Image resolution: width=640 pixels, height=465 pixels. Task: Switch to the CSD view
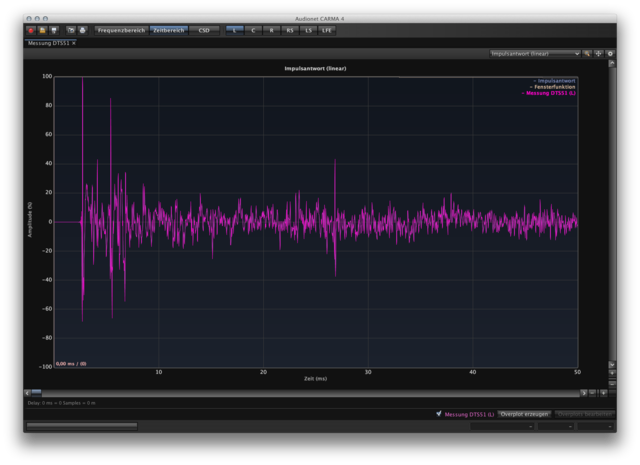(x=204, y=30)
